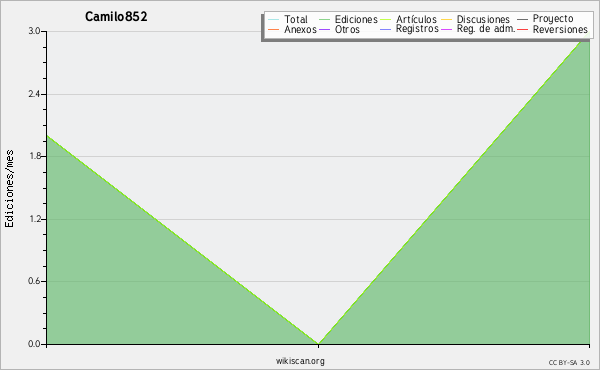Click the Registros legend entry
Screen dimensions: 600x370
coord(409,29)
